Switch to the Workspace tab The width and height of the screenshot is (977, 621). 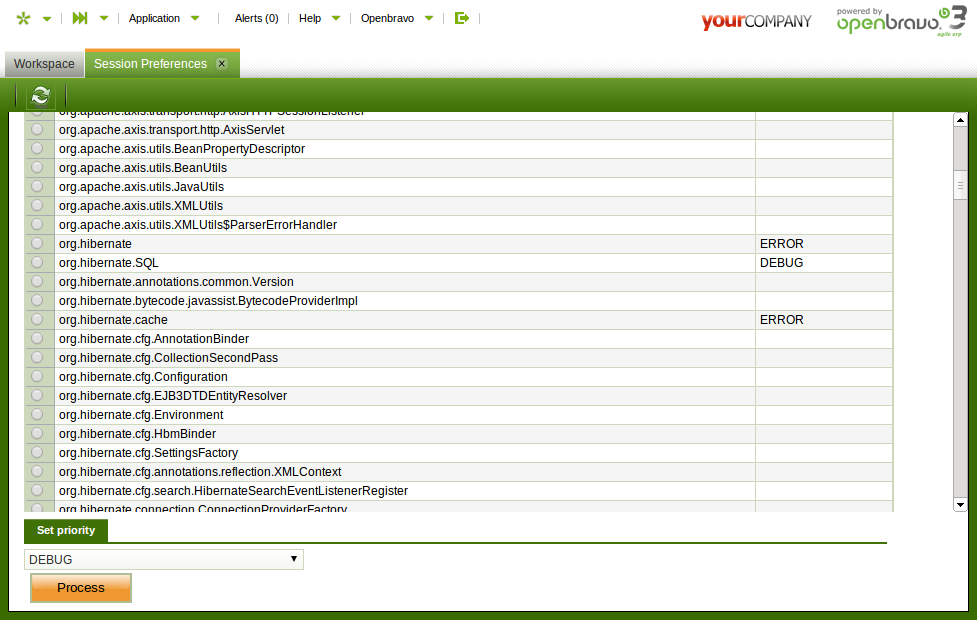(44, 64)
